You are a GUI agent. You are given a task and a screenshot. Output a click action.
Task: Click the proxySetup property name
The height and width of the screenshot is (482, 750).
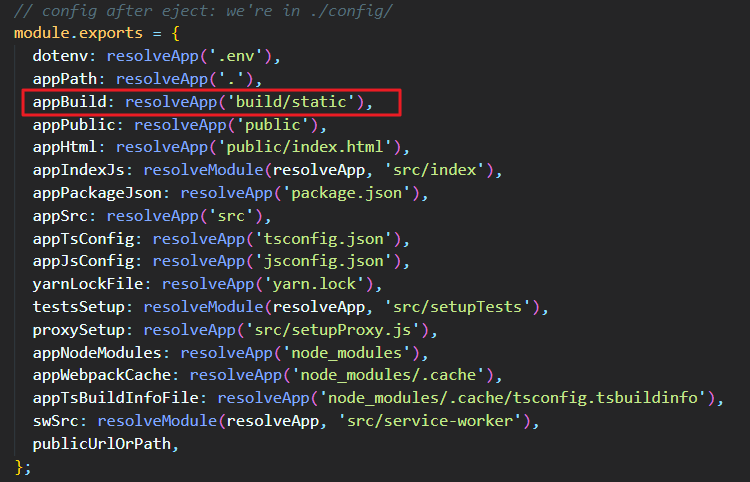click(x=78, y=330)
